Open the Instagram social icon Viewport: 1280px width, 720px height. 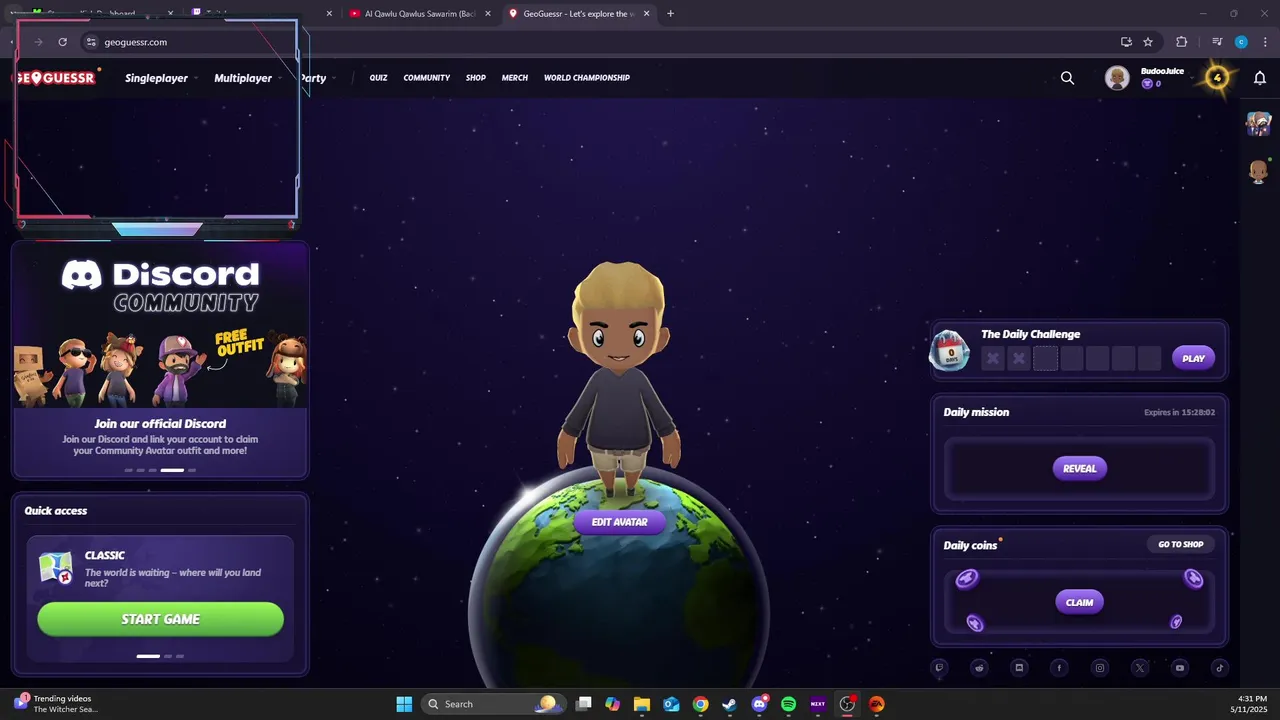tap(1100, 668)
